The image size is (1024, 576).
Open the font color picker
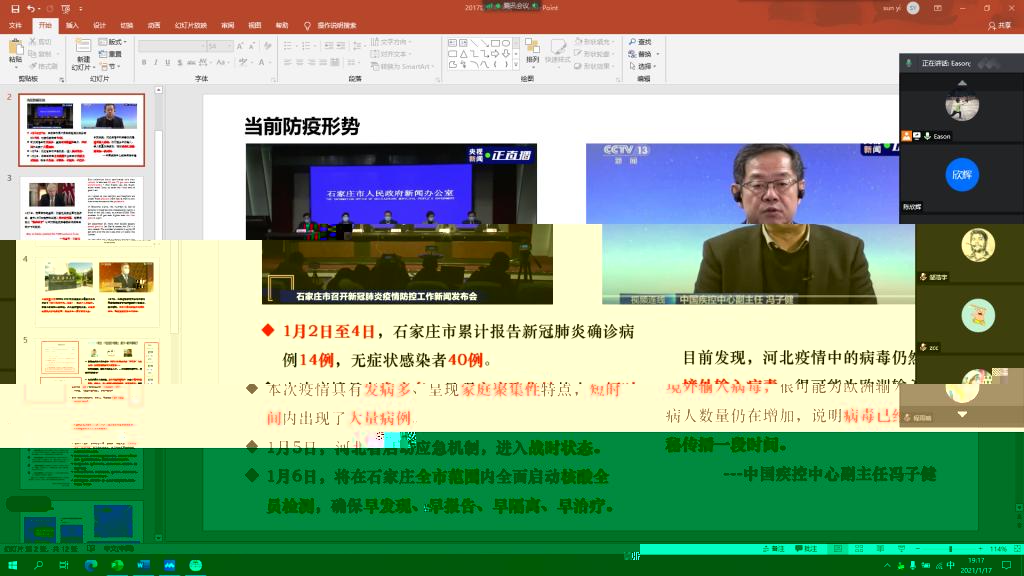pos(262,63)
